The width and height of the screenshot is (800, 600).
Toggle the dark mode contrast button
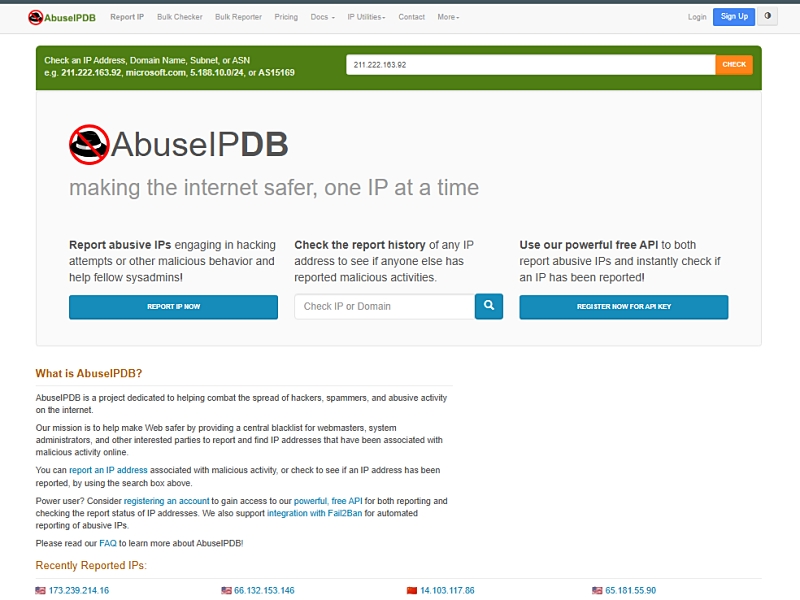[768, 17]
